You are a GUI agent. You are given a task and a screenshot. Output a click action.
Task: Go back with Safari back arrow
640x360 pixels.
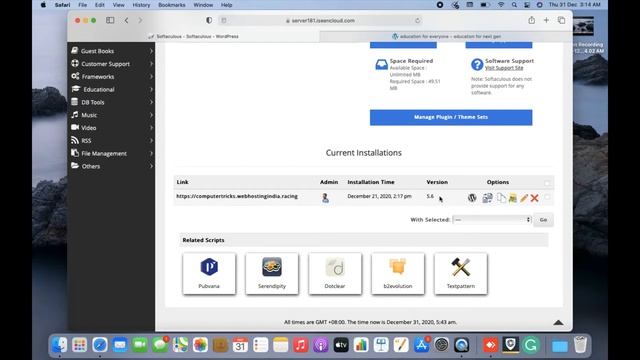pyautogui.click(x=127, y=20)
